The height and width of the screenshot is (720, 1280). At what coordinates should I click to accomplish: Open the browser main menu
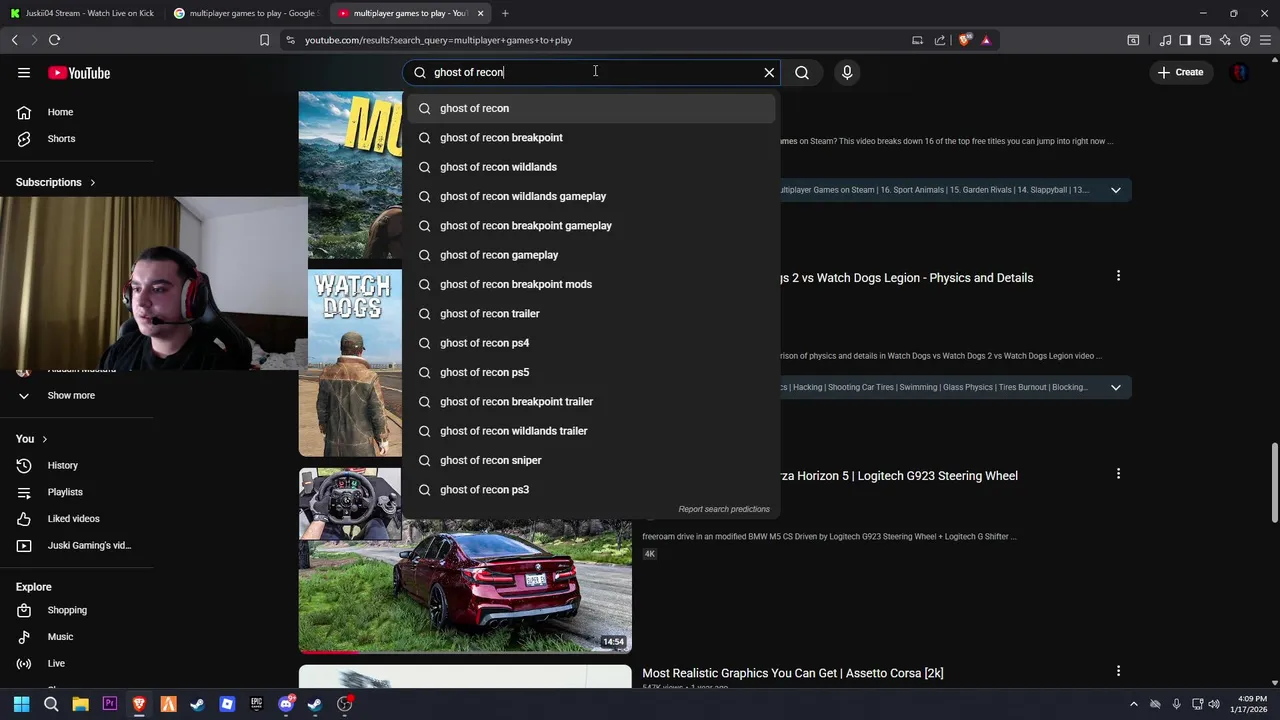click(1265, 40)
